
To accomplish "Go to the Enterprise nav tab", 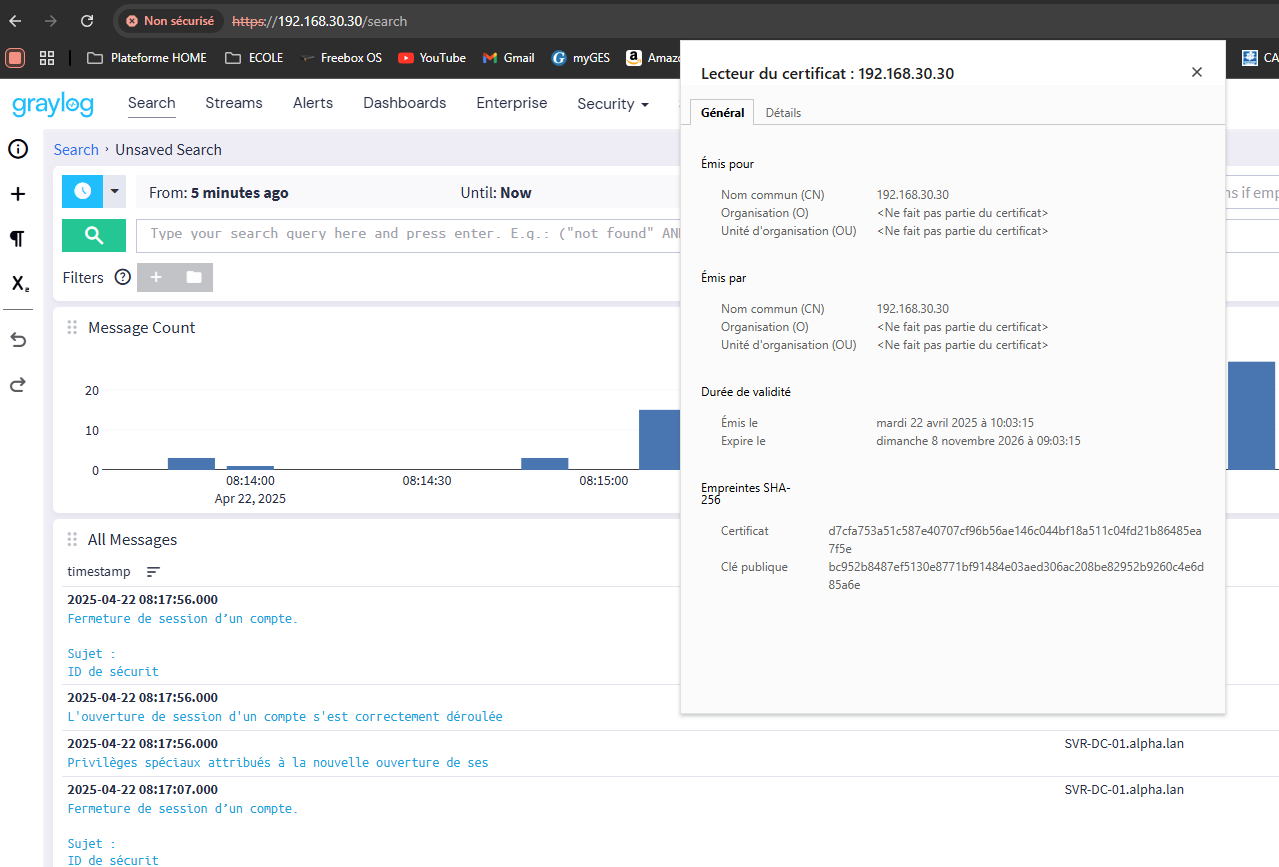I will 512,103.
